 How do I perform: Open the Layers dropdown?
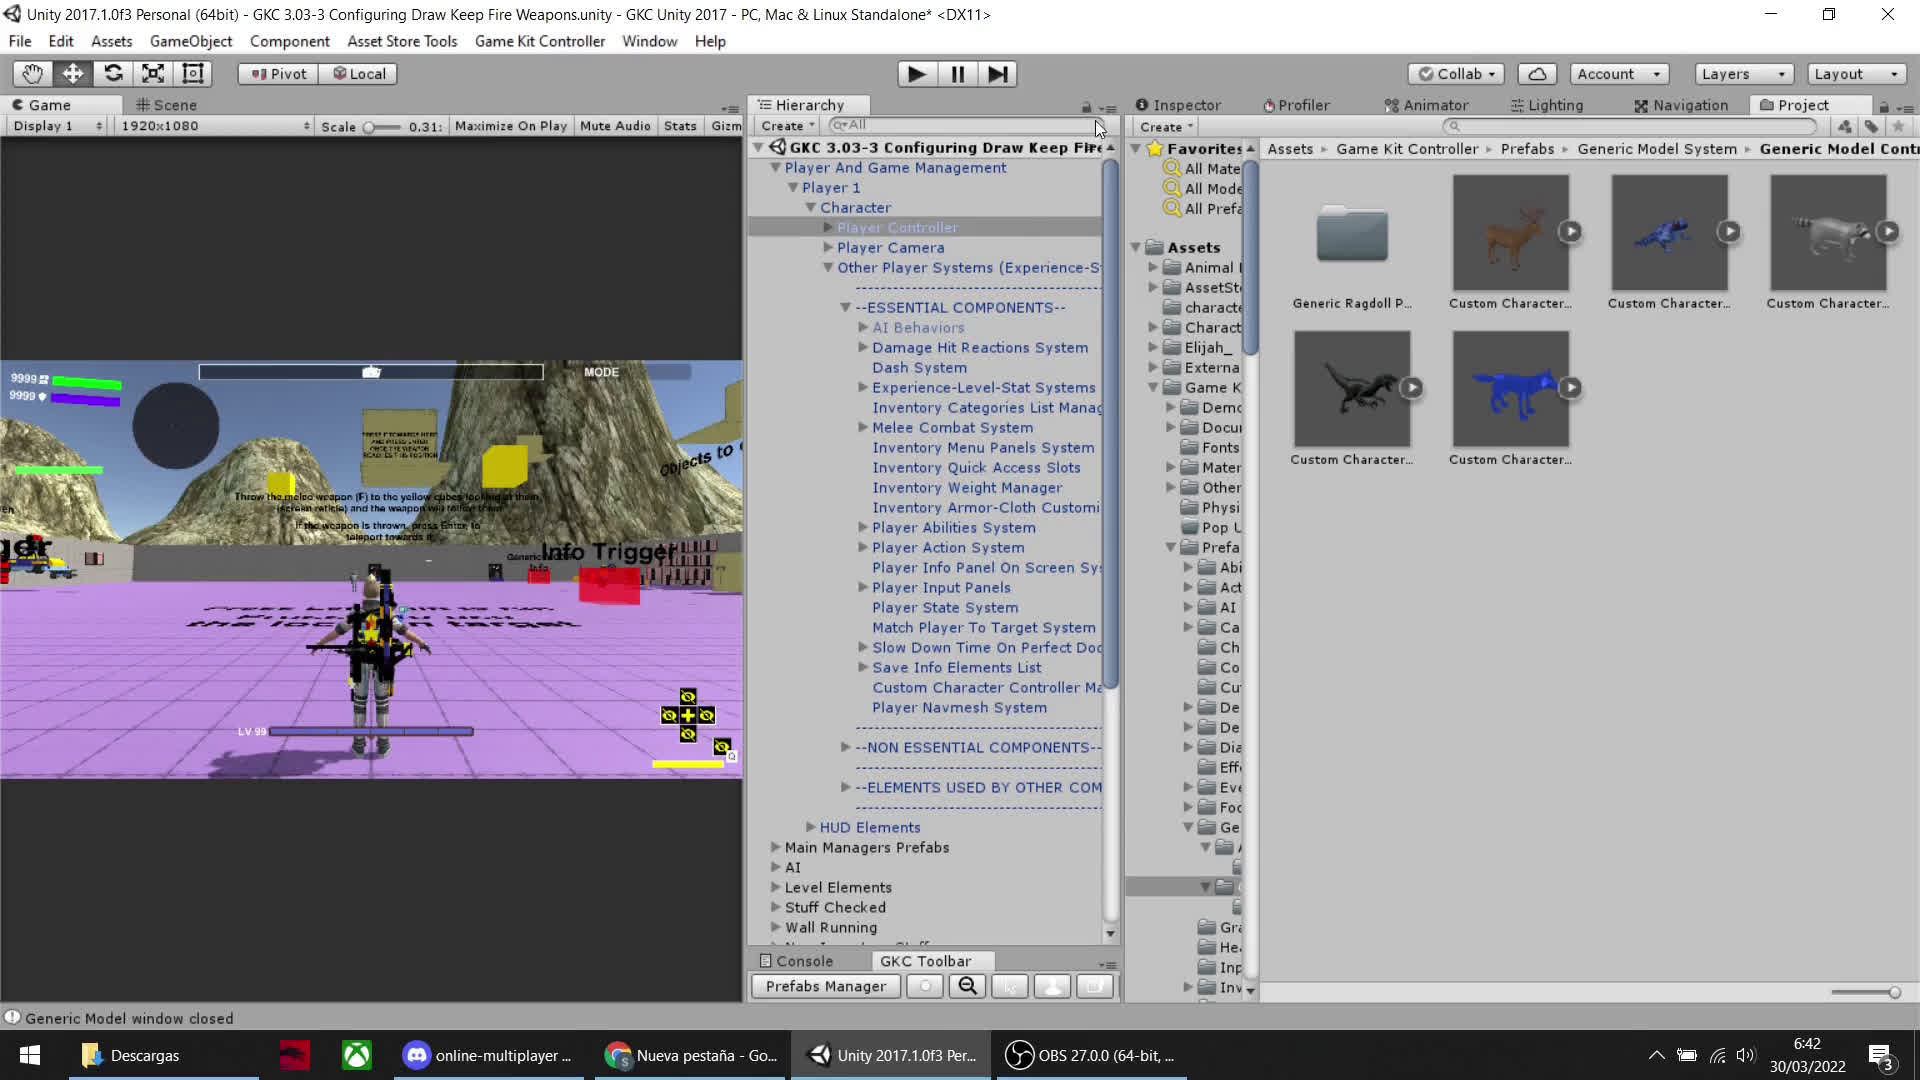point(1742,73)
